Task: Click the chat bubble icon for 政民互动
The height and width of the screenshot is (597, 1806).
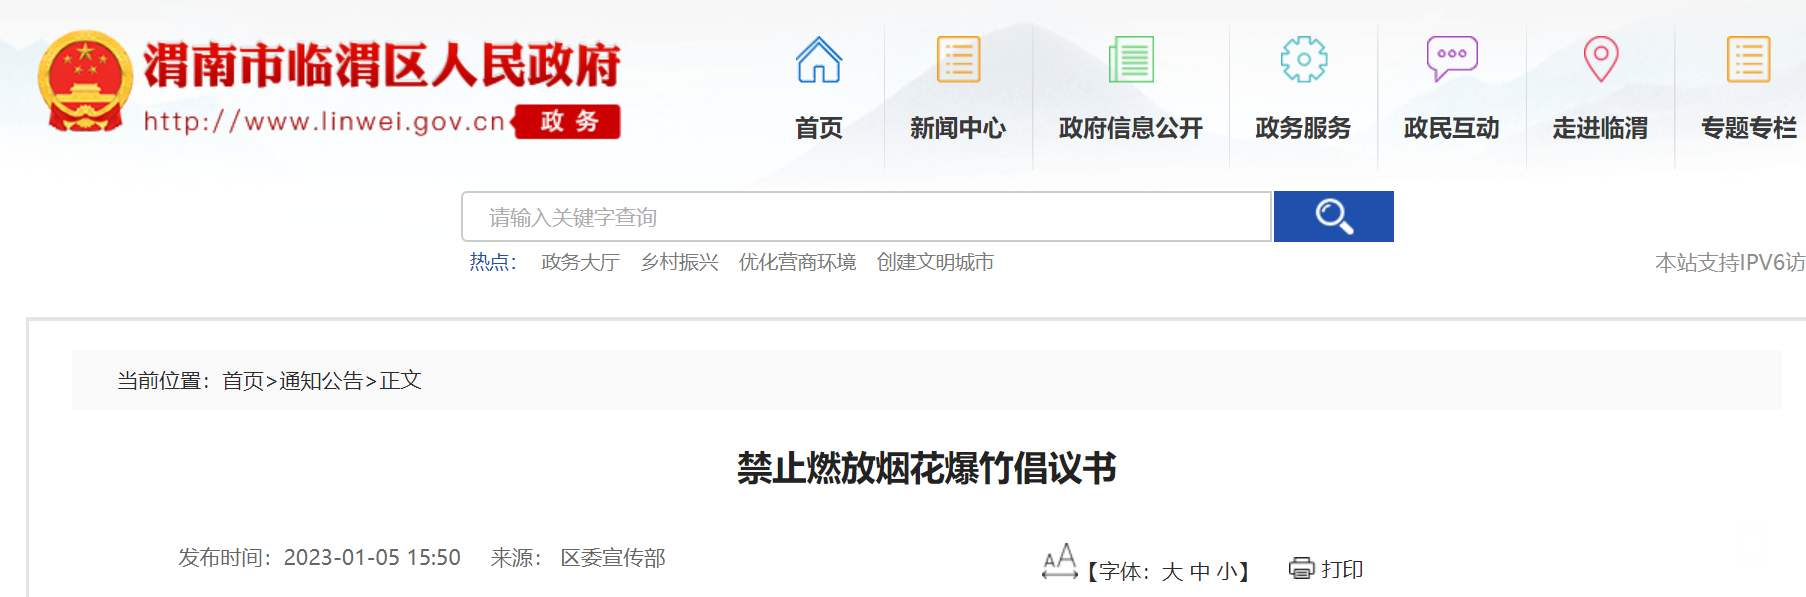Action: [1451, 60]
